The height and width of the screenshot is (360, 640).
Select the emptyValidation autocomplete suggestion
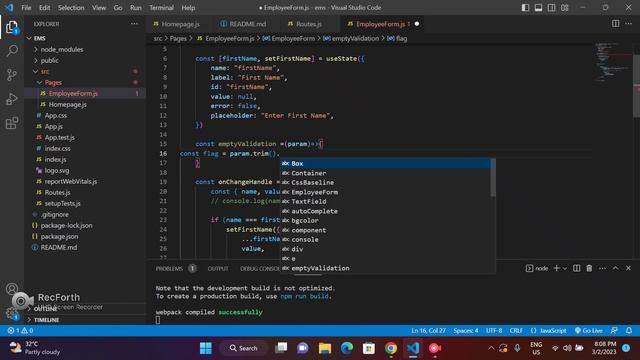point(386,268)
